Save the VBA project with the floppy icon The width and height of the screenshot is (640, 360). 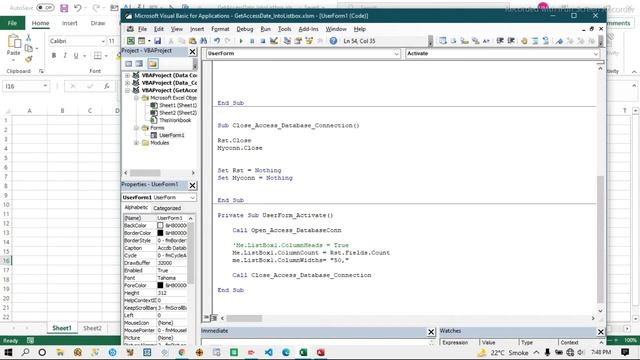point(158,41)
